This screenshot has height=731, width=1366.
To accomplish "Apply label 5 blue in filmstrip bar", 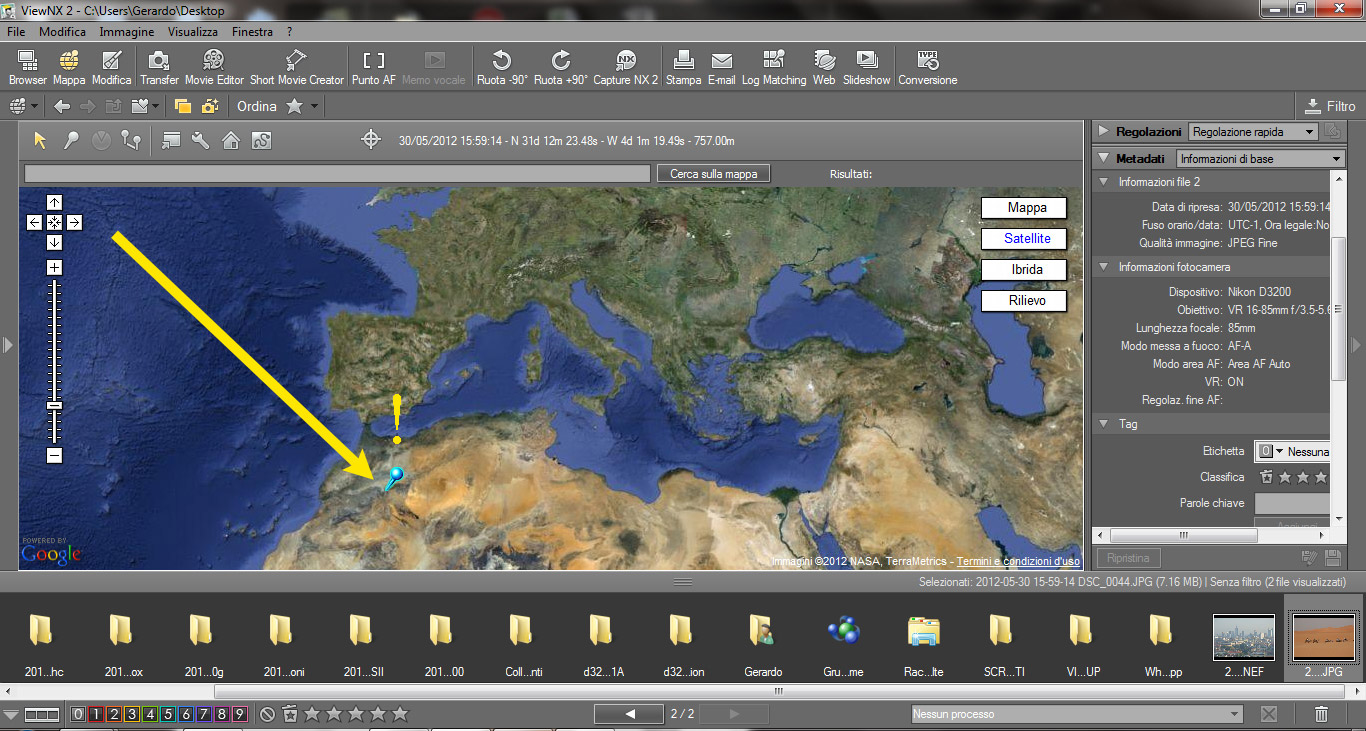I will coord(167,714).
